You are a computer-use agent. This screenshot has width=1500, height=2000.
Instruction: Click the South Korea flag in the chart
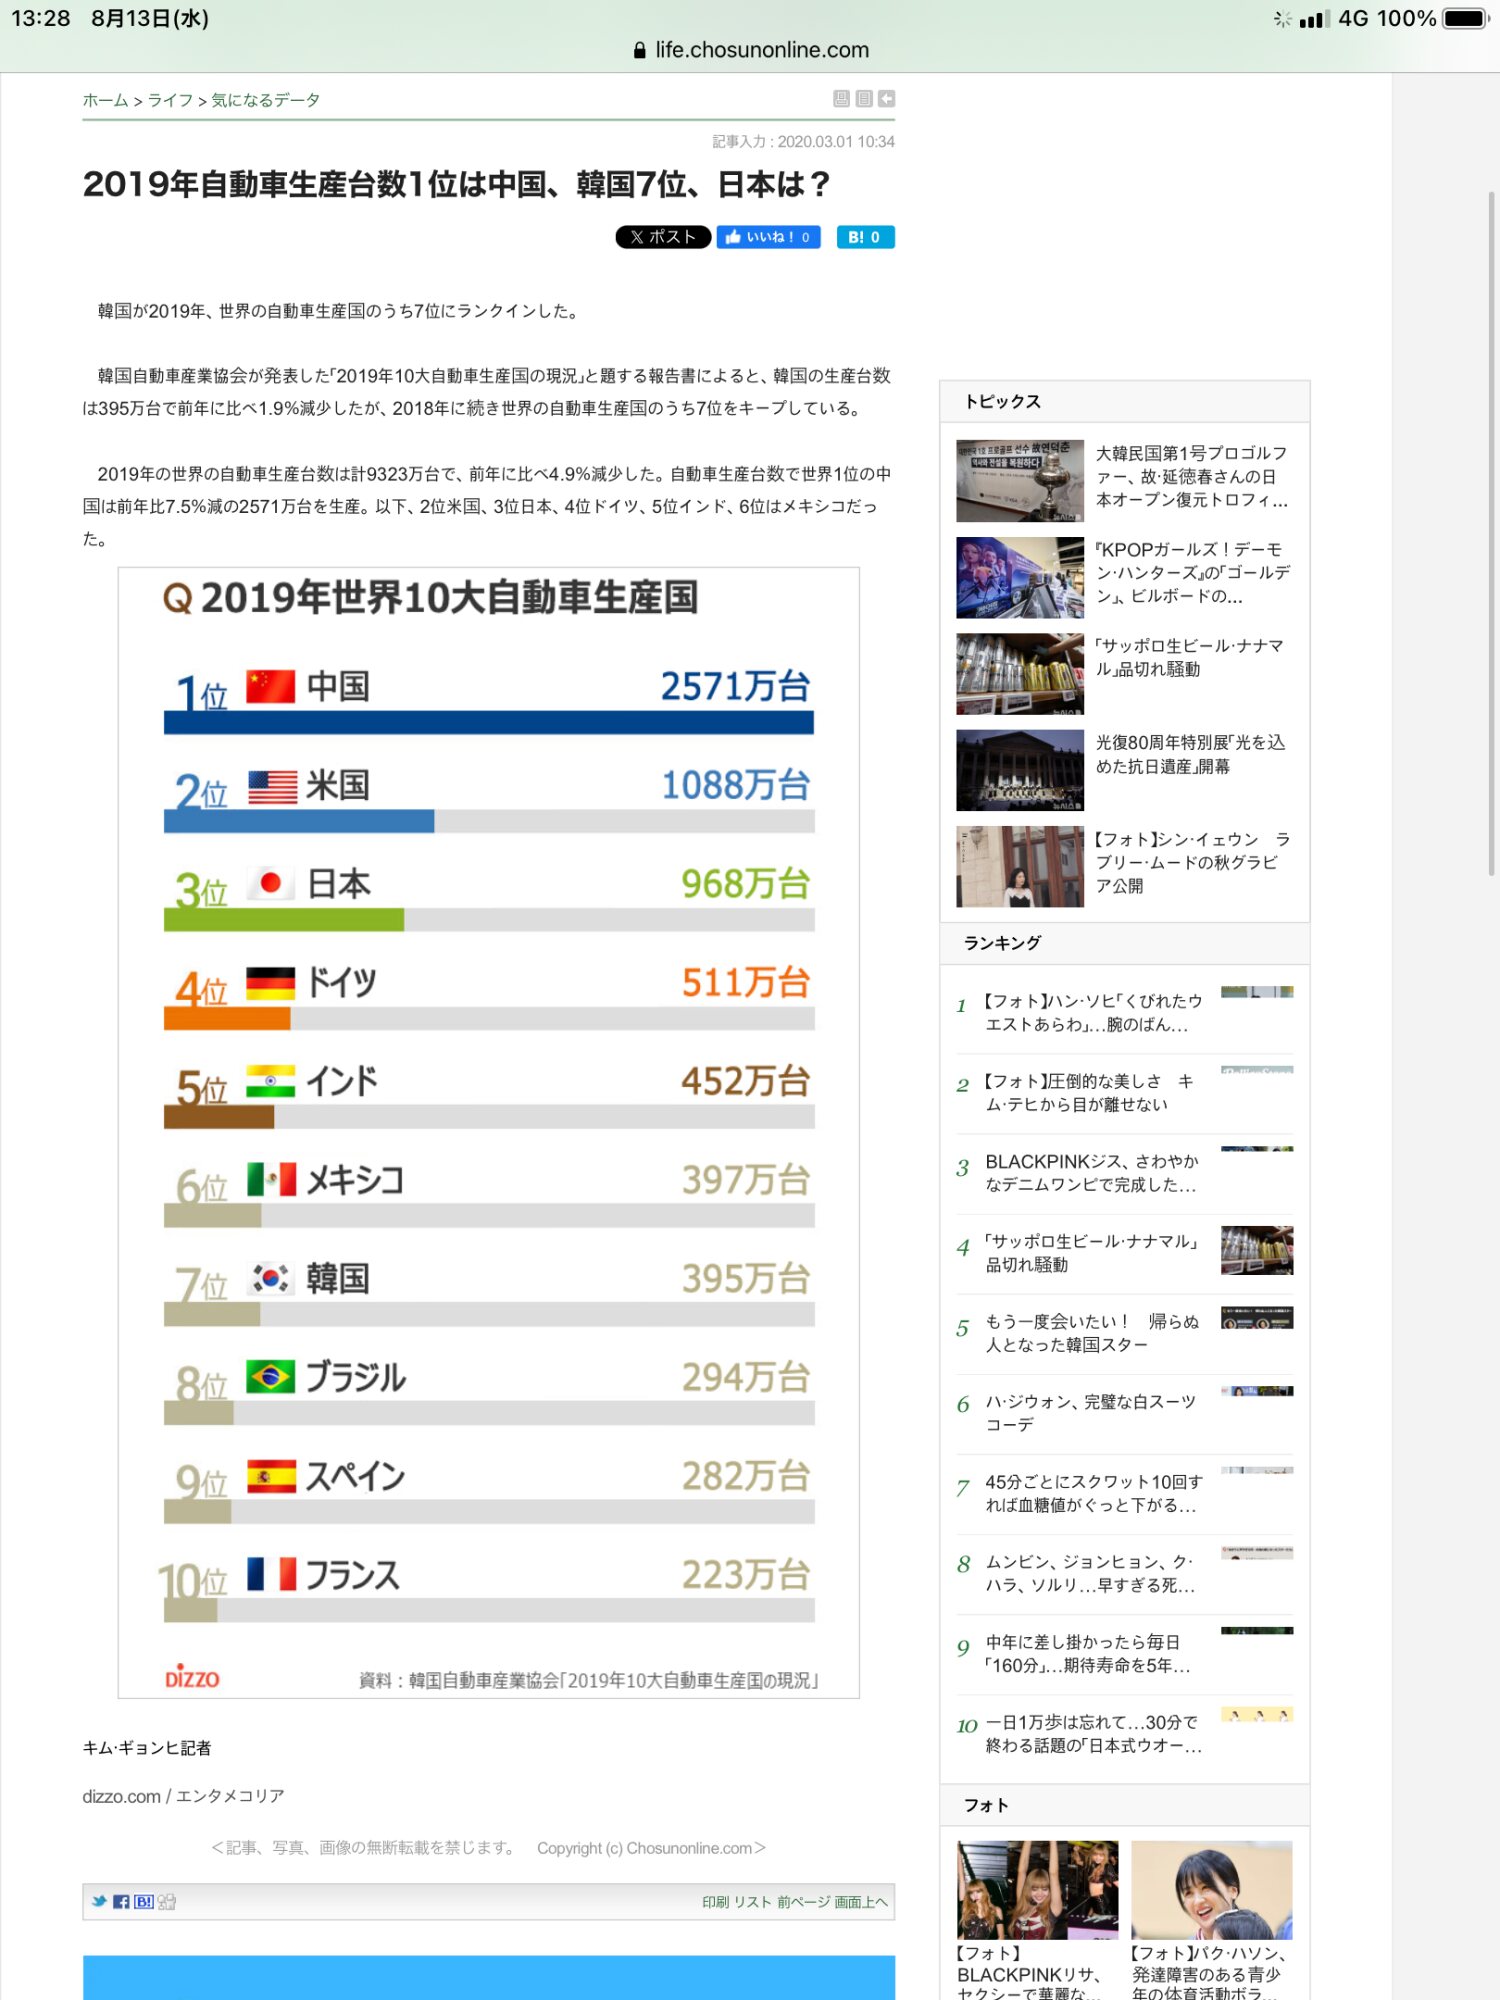[x=271, y=1278]
